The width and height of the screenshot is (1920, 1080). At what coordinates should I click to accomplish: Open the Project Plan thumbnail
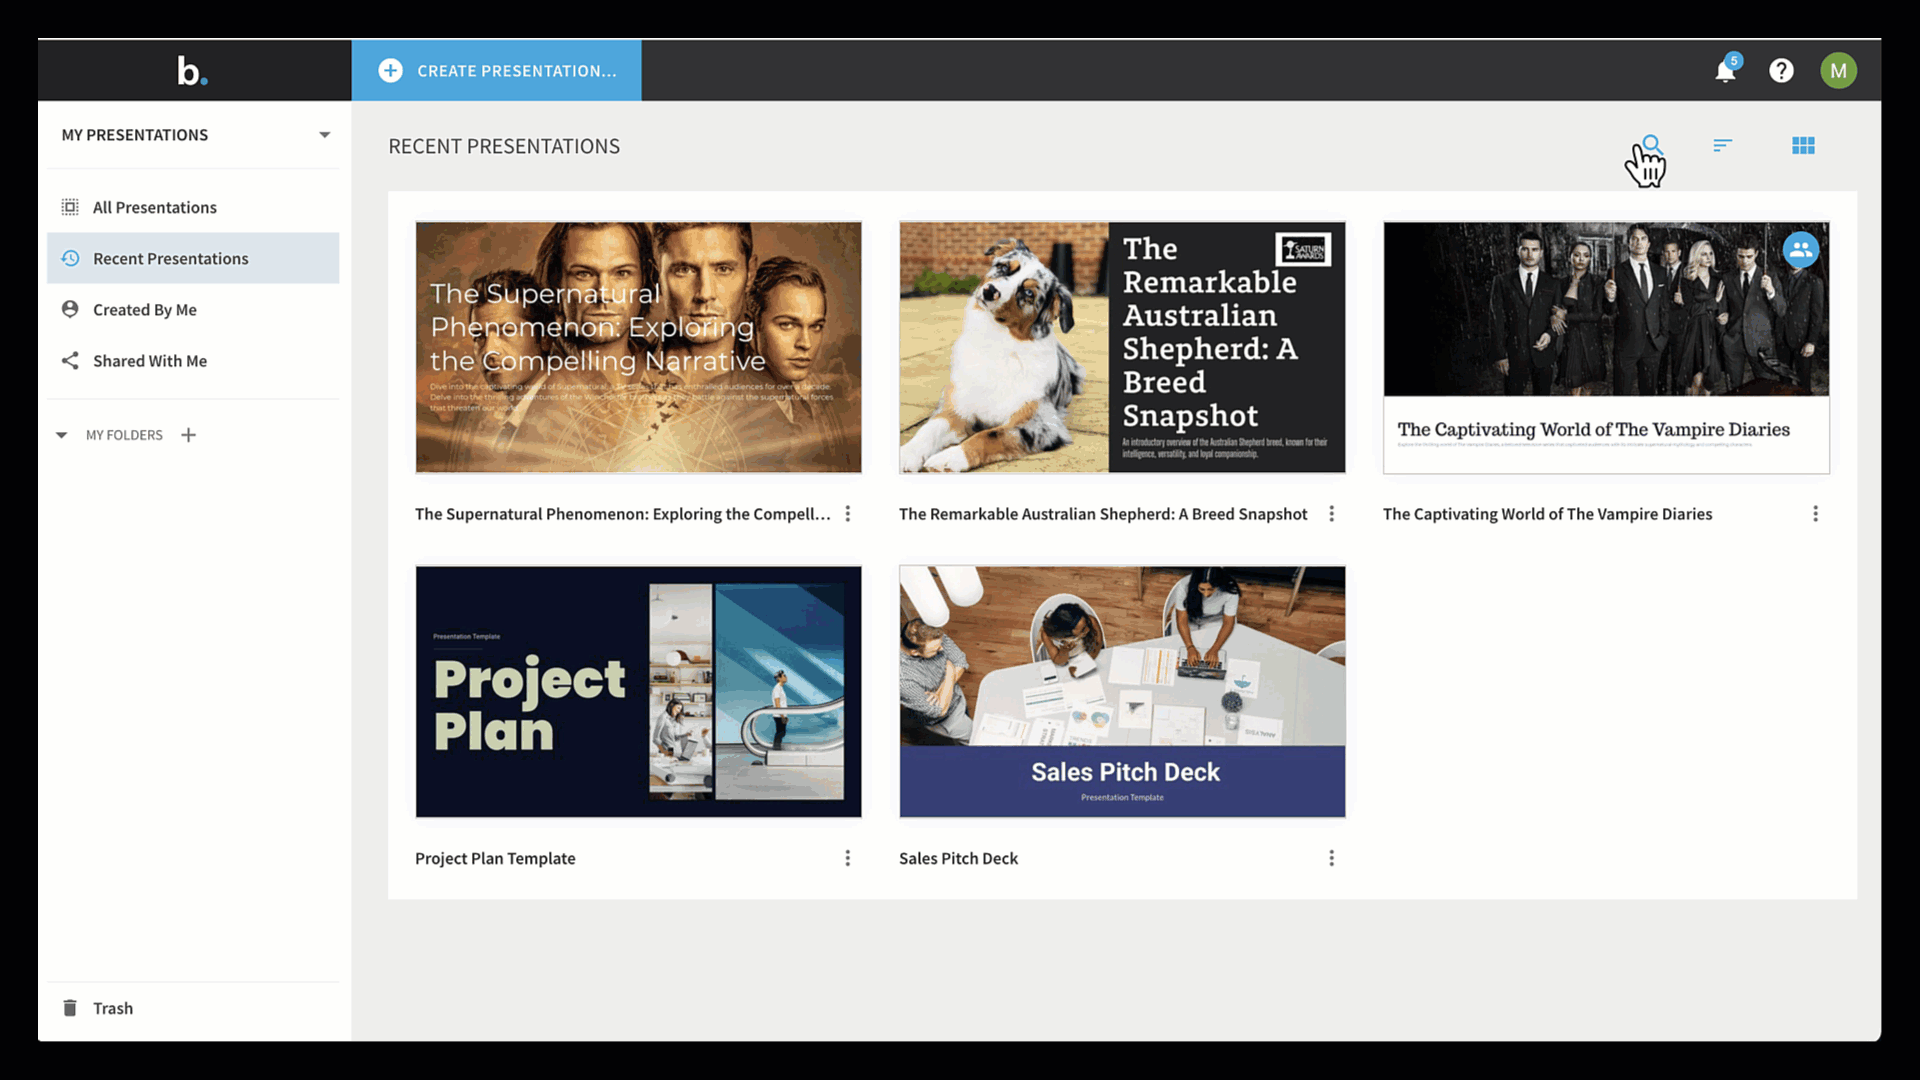[x=638, y=692]
